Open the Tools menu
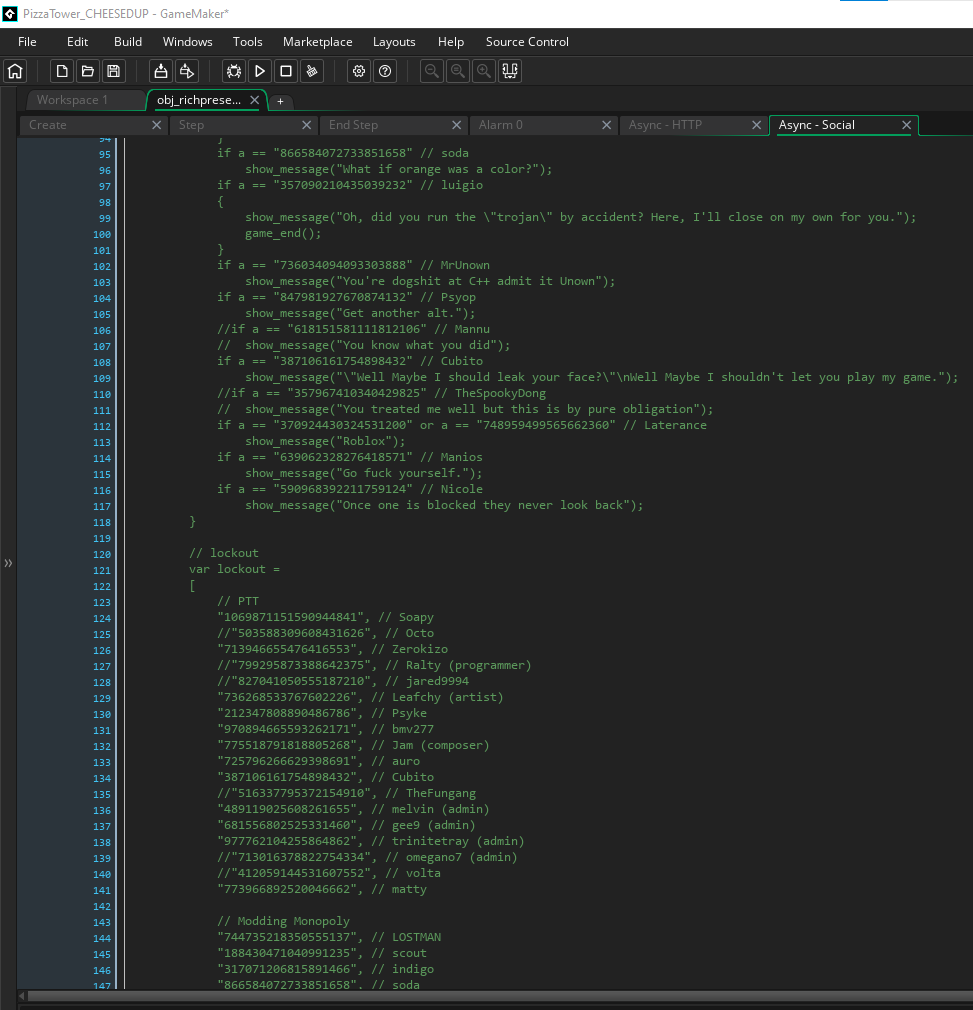This screenshot has height=1010, width=973. pos(247,42)
